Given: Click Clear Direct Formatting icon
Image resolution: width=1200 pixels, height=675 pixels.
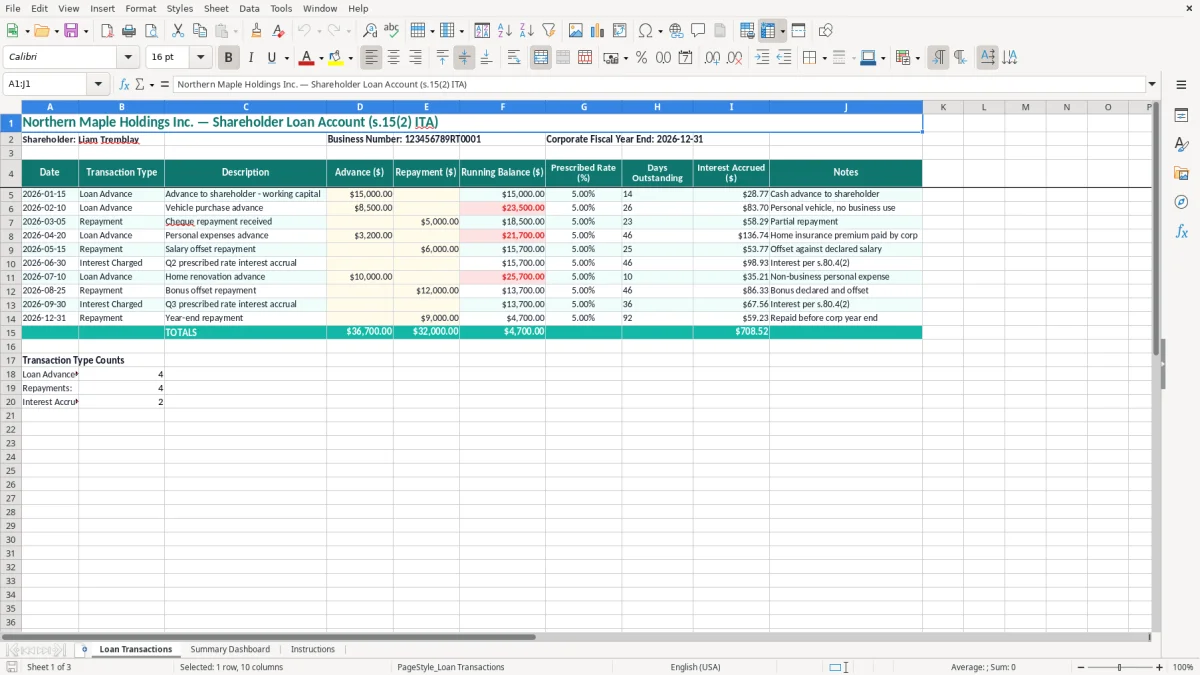Looking at the screenshot, I should point(278,31).
